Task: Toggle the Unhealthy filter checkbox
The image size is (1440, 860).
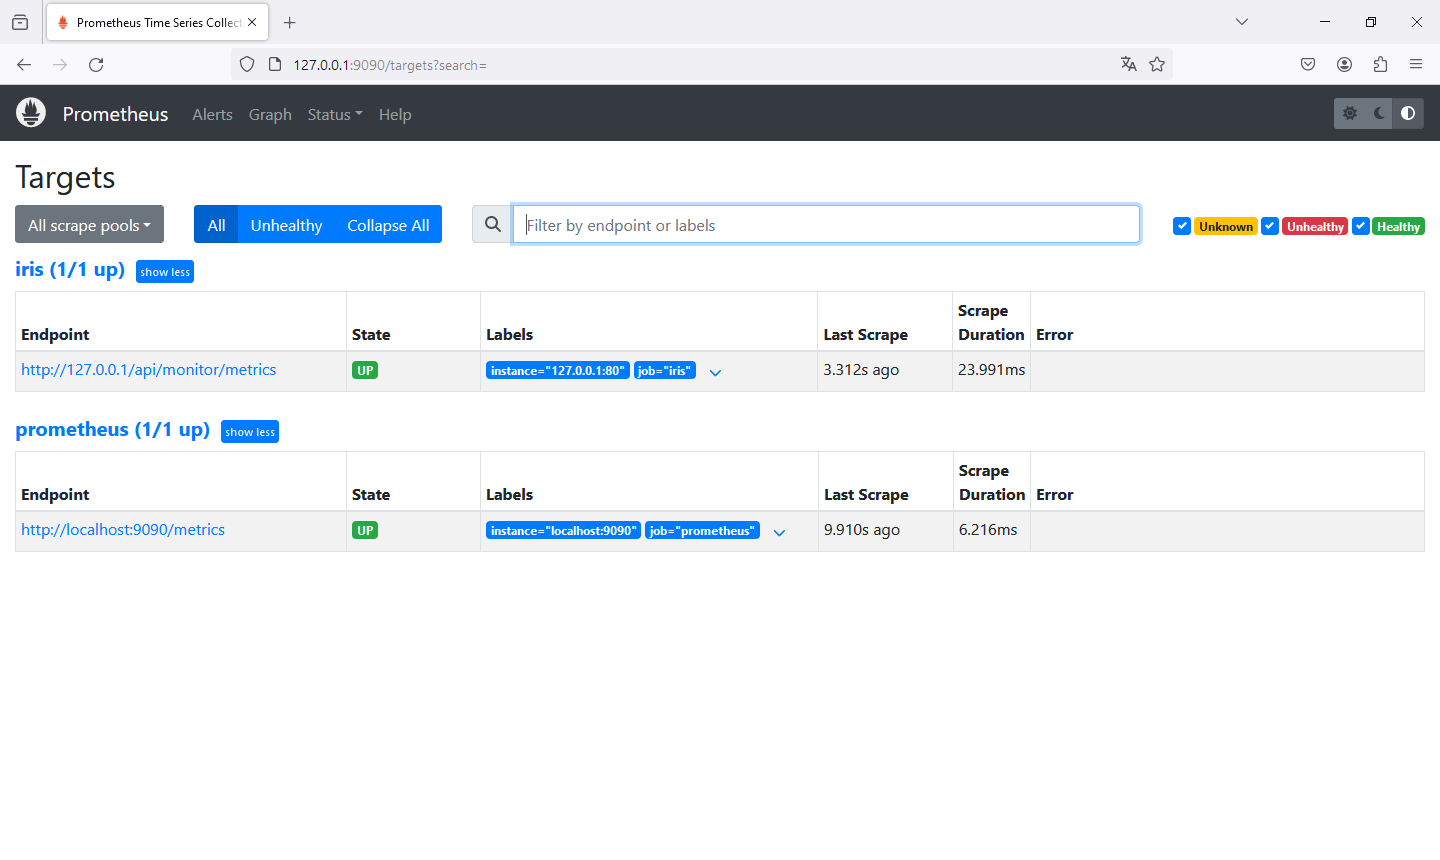Action: click(1270, 226)
